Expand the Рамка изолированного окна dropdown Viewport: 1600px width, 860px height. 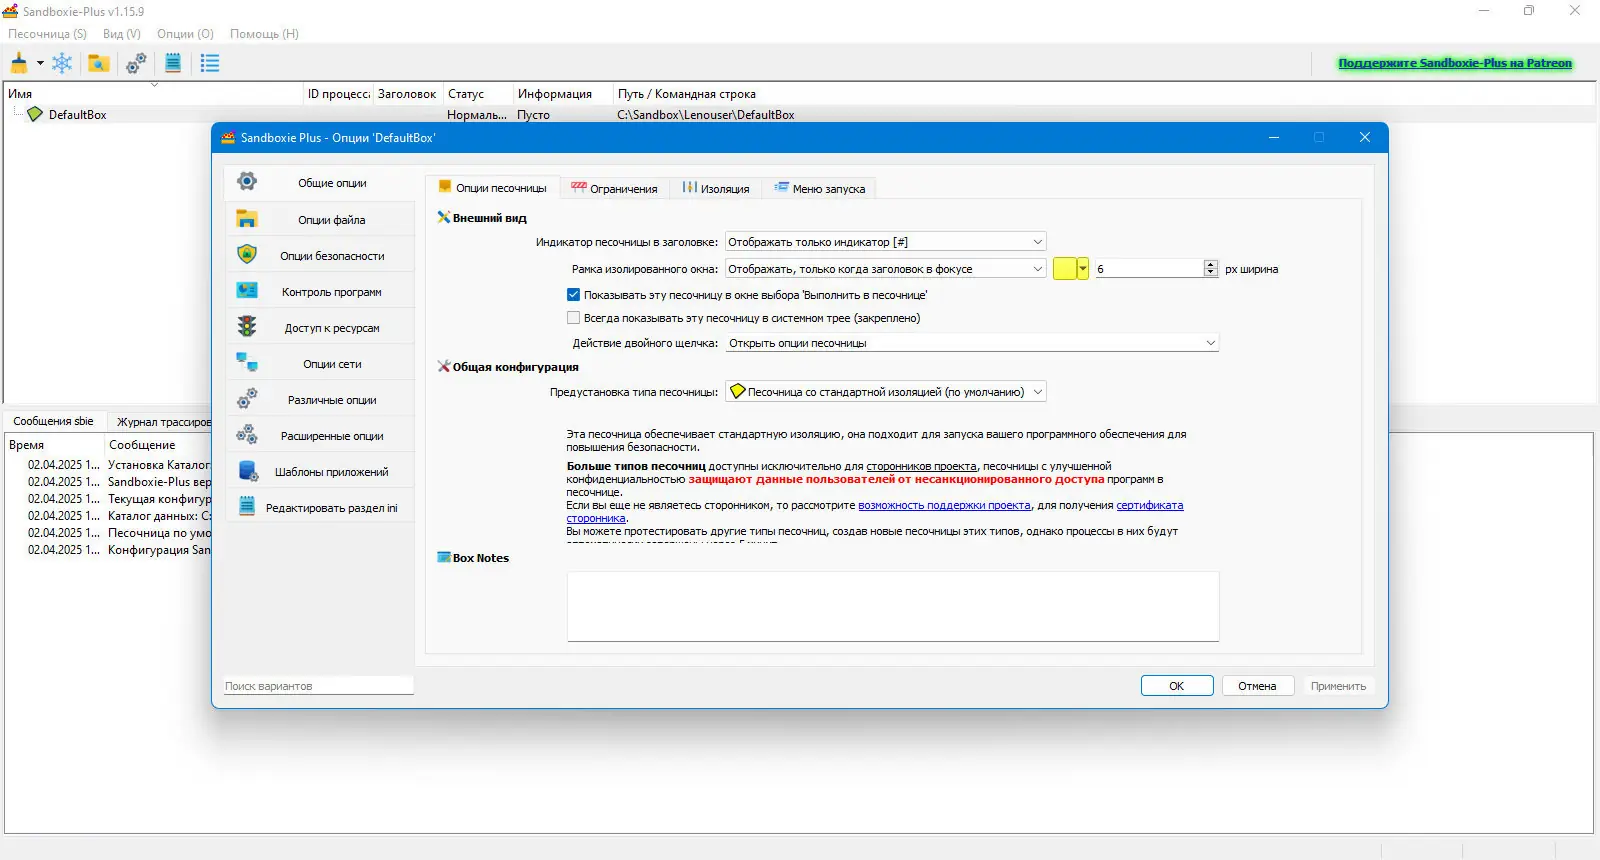click(x=886, y=269)
